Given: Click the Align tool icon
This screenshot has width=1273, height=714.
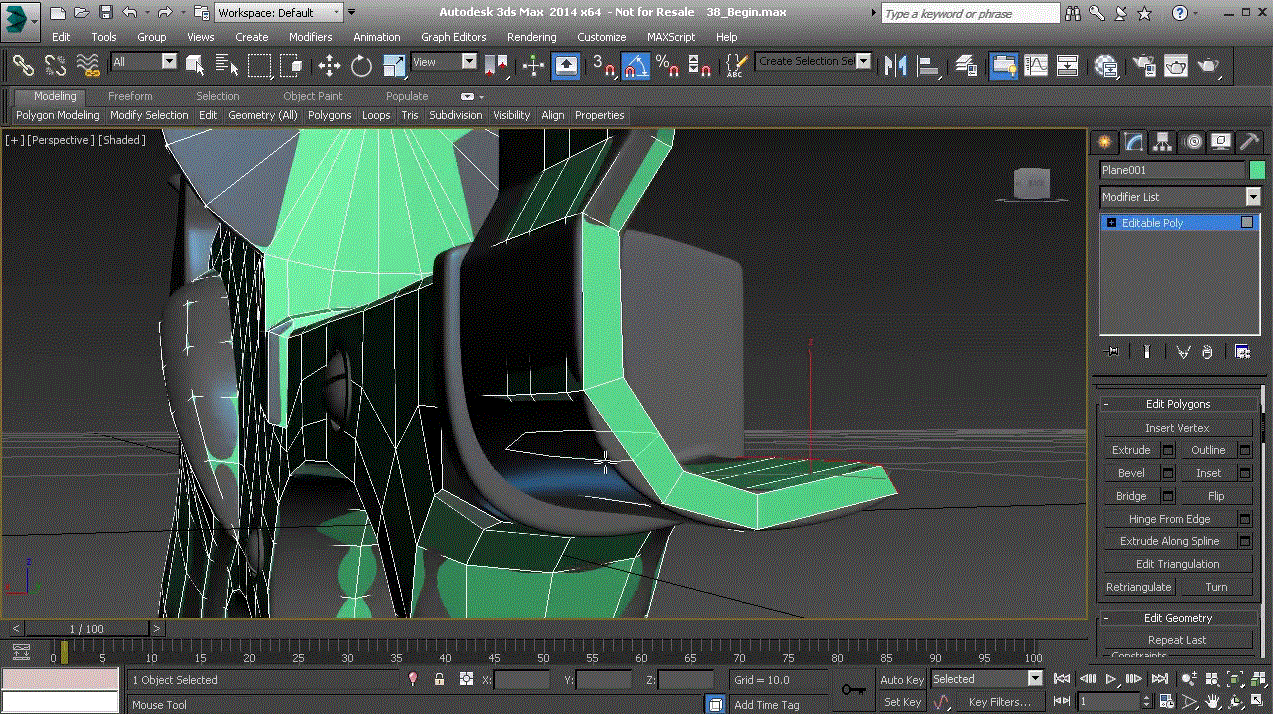Looking at the screenshot, I should click(929, 66).
